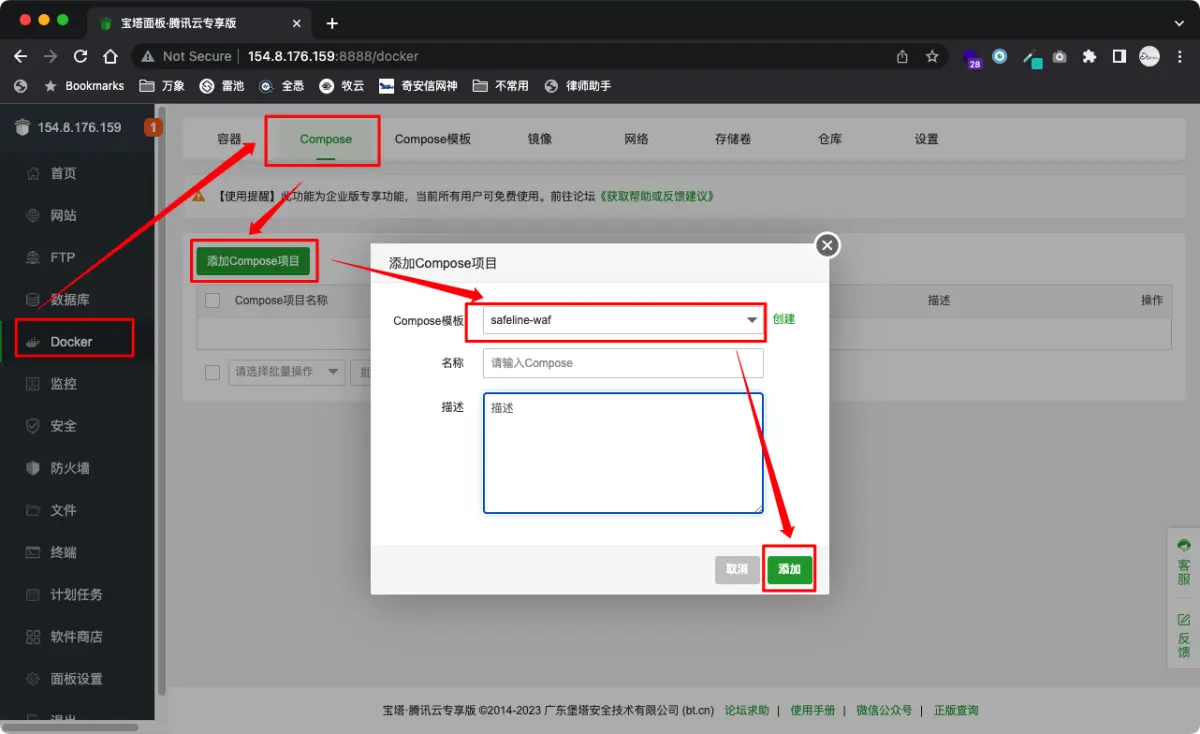
Task: Switch to the 容器 tab
Action: 229,139
